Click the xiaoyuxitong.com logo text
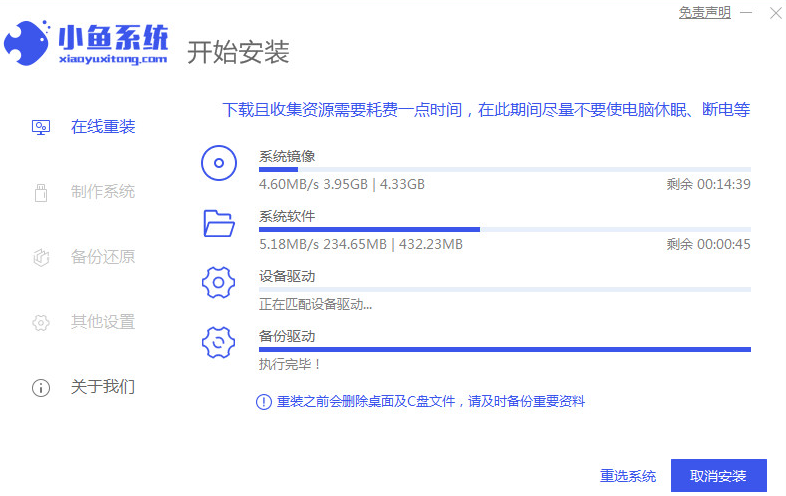The image size is (786, 496). click(x=113, y=59)
